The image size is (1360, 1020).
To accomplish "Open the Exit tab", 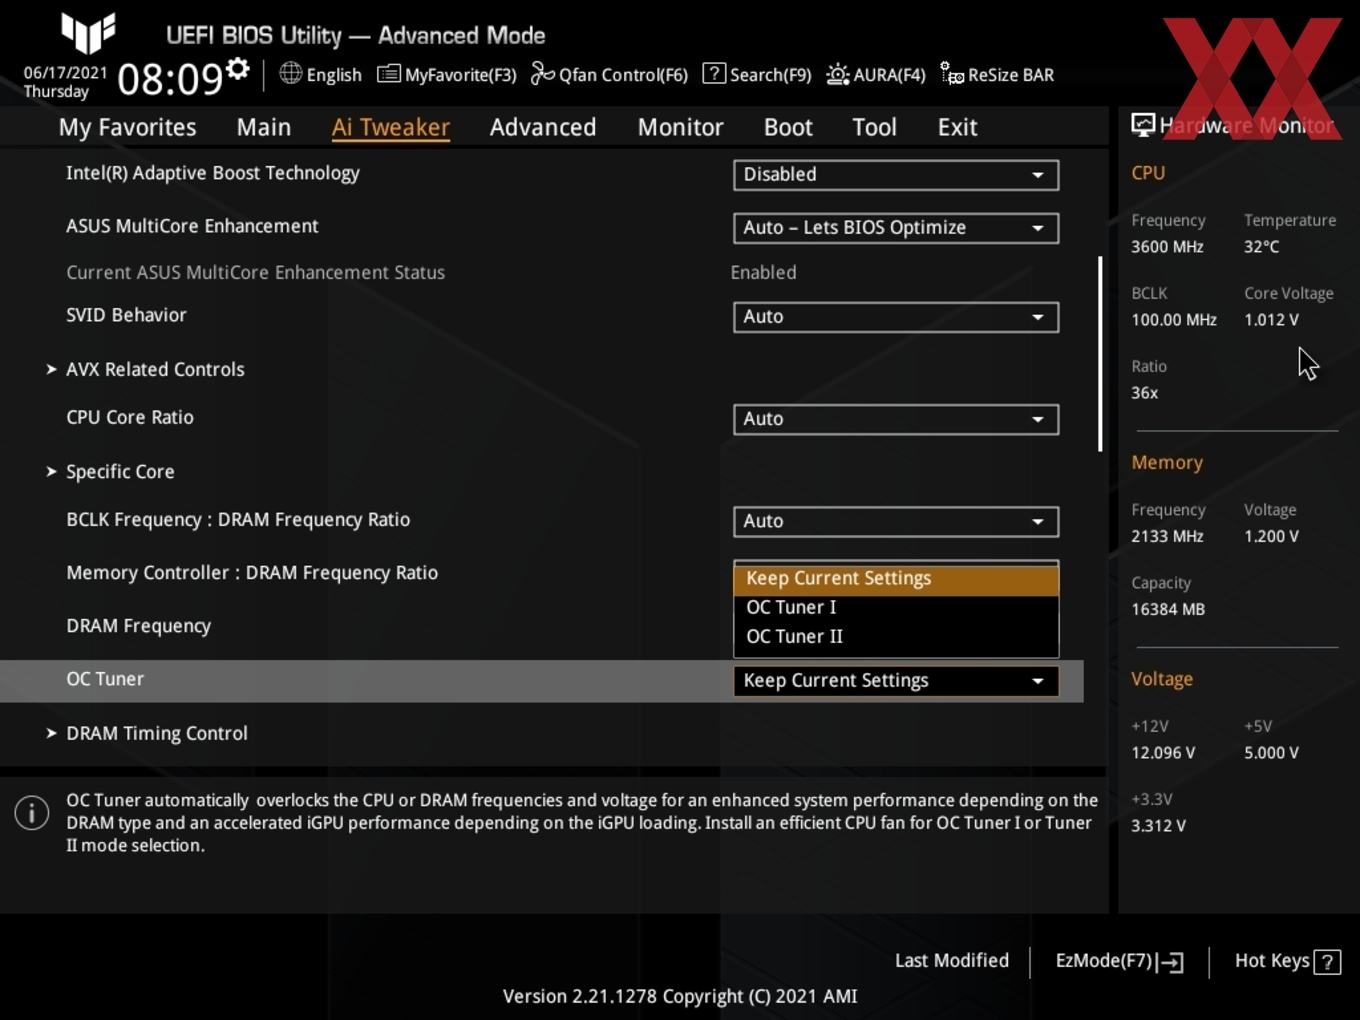I will coord(957,127).
